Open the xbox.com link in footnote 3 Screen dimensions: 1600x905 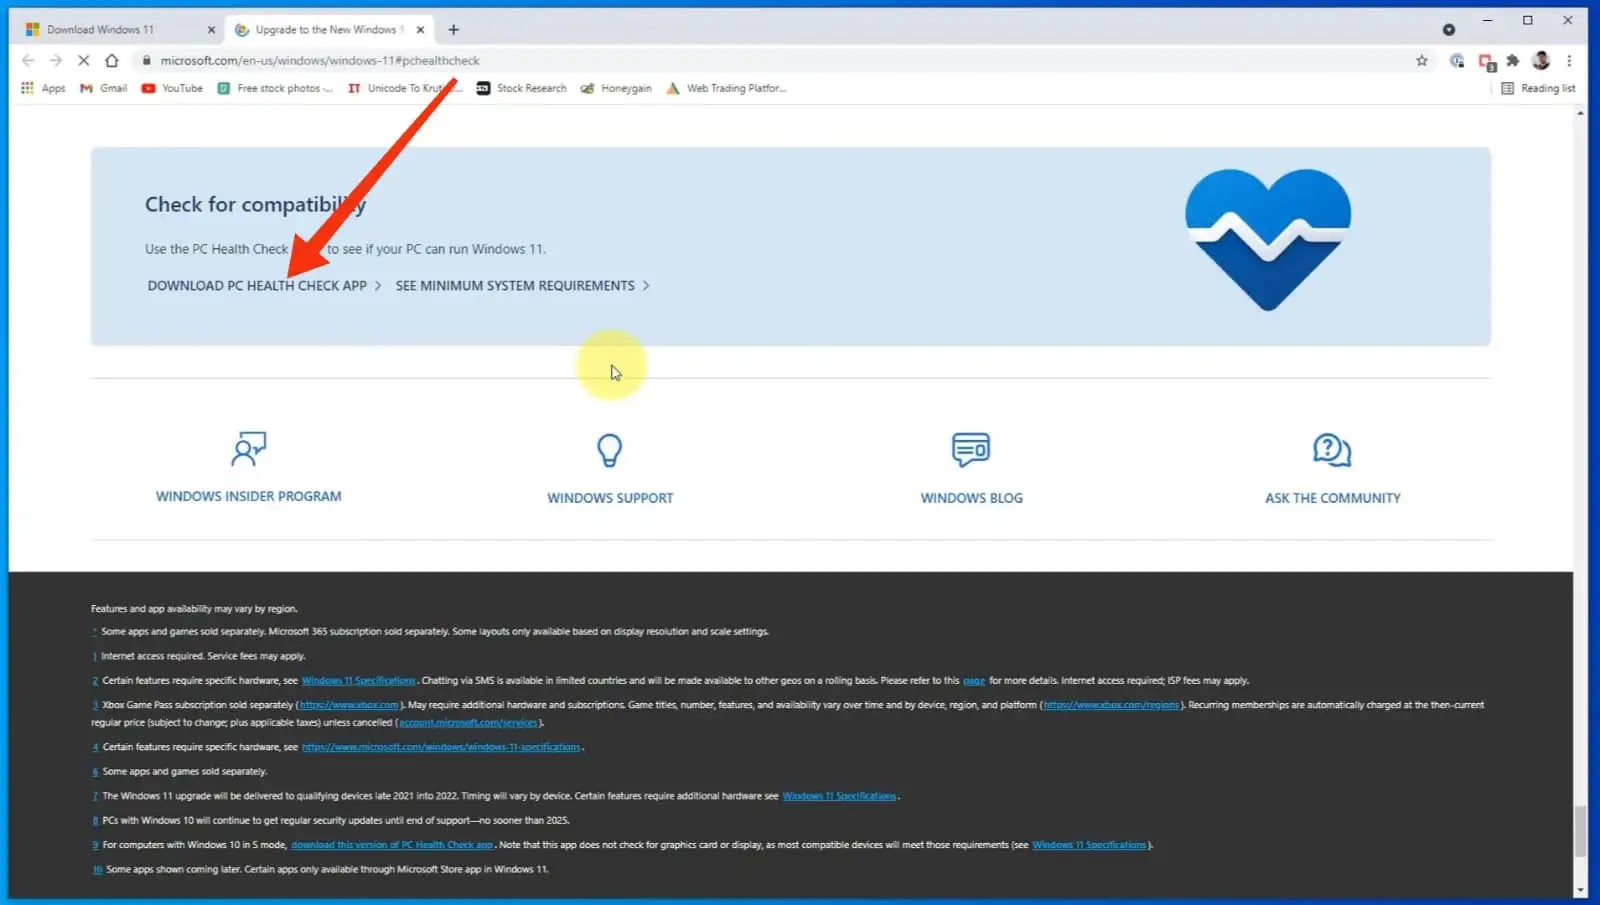[349, 705]
